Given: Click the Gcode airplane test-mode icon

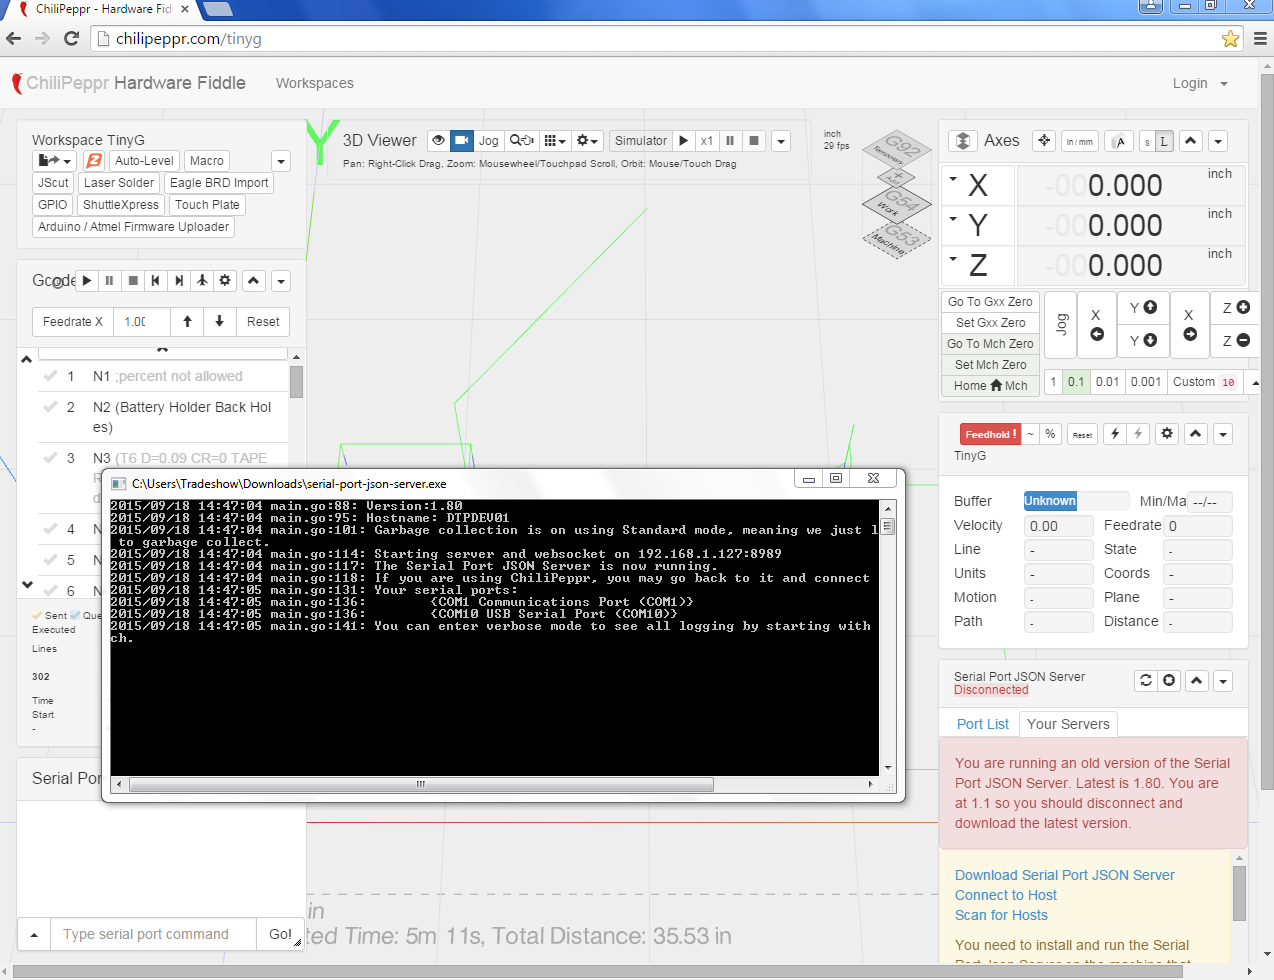Looking at the screenshot, I should coord(202,281).
